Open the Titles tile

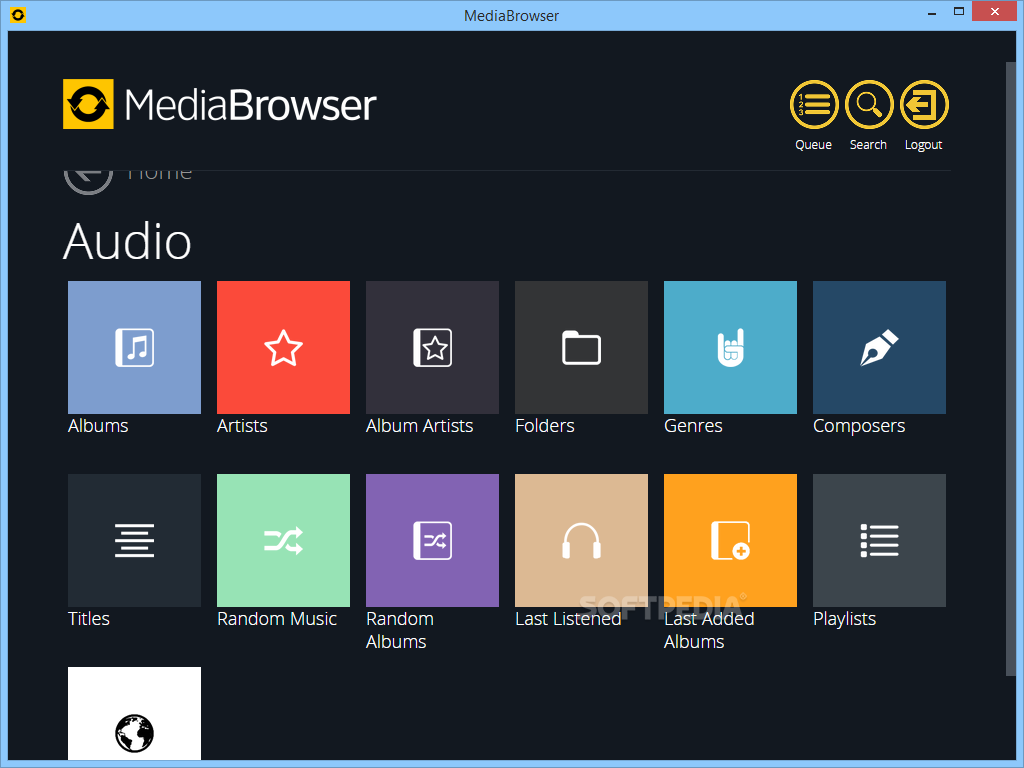[x=135, y=540]
